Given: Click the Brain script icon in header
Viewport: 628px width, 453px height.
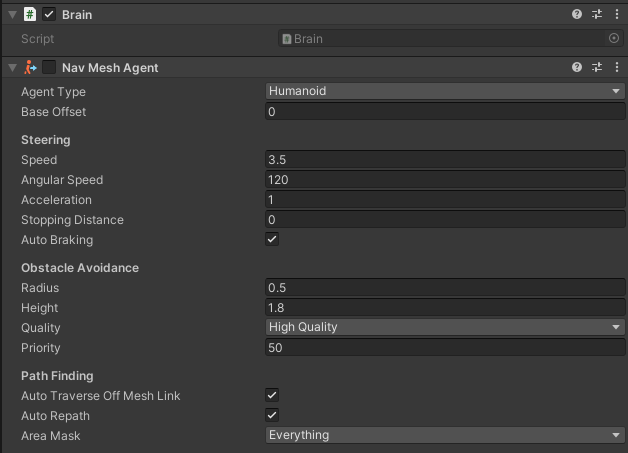Looking at the screenshot, I should (x=30, y=14).
